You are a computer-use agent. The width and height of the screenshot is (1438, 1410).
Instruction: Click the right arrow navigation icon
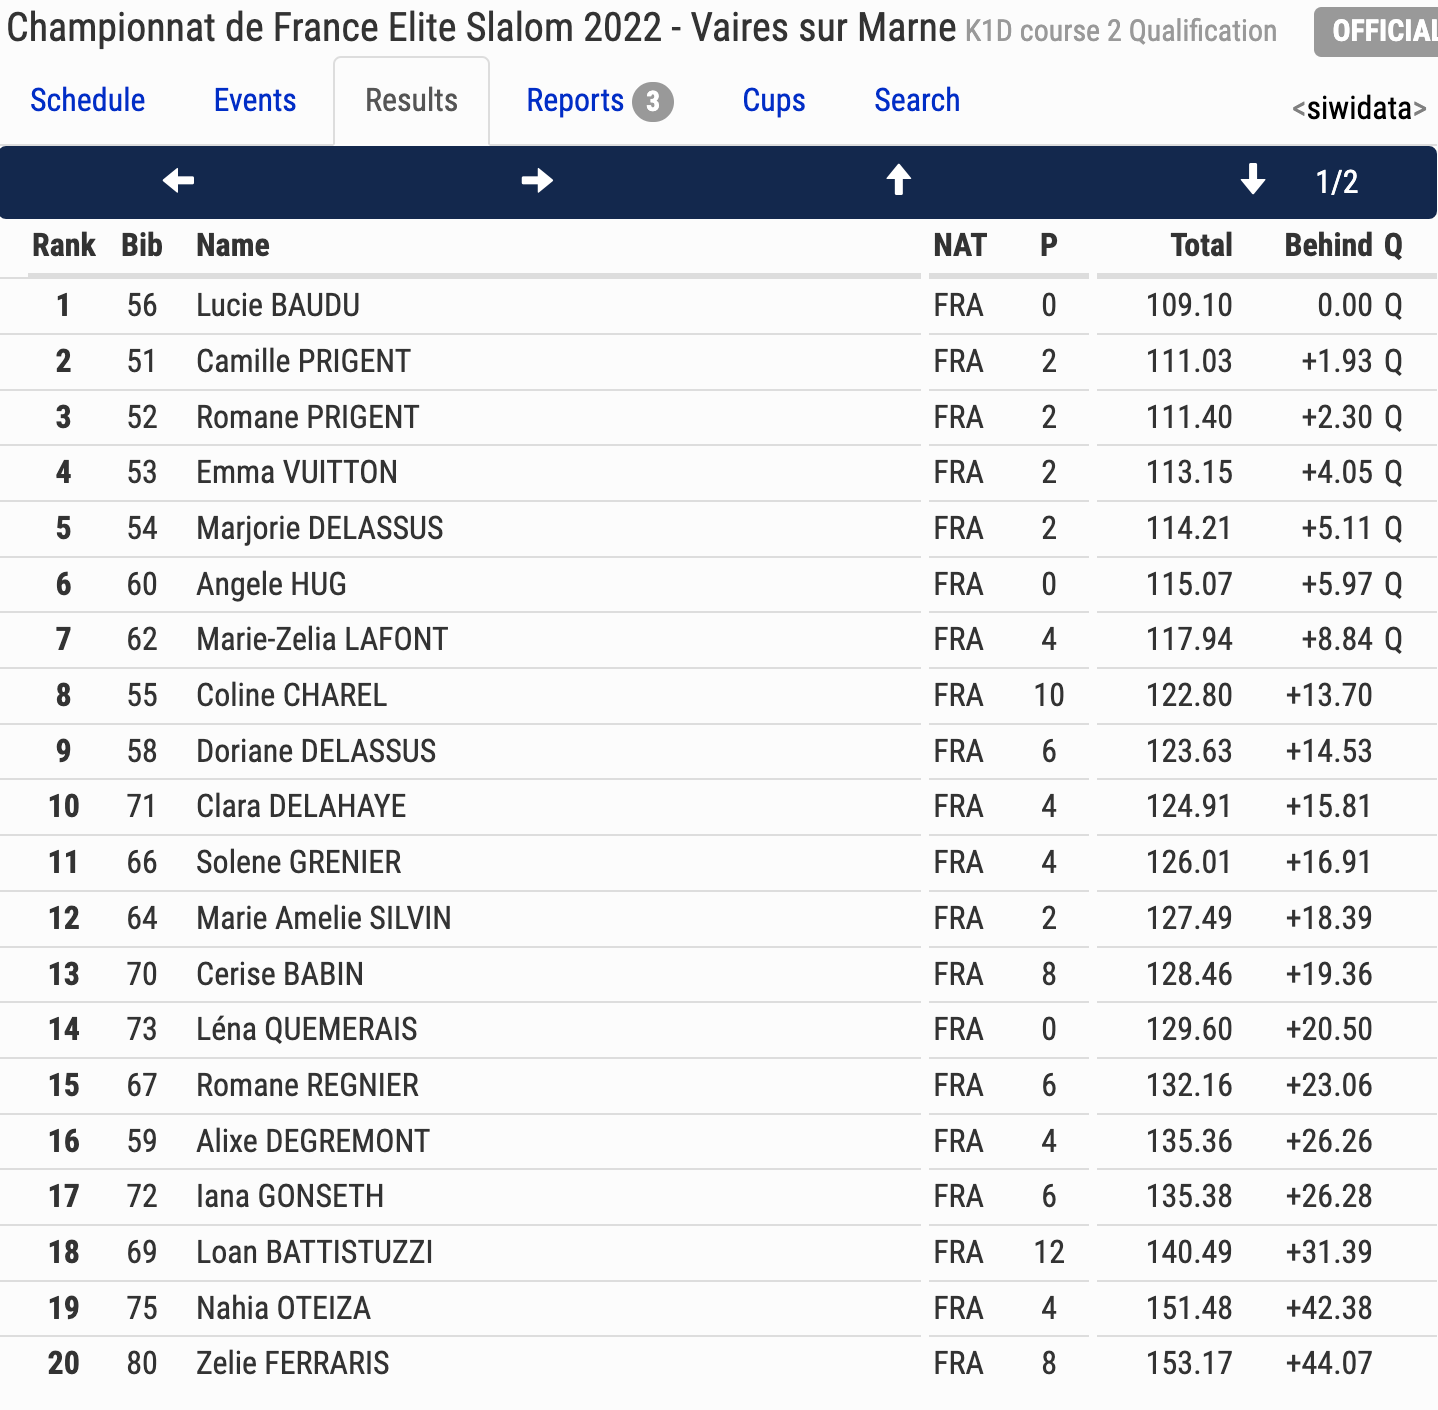[x=537, y=181]
